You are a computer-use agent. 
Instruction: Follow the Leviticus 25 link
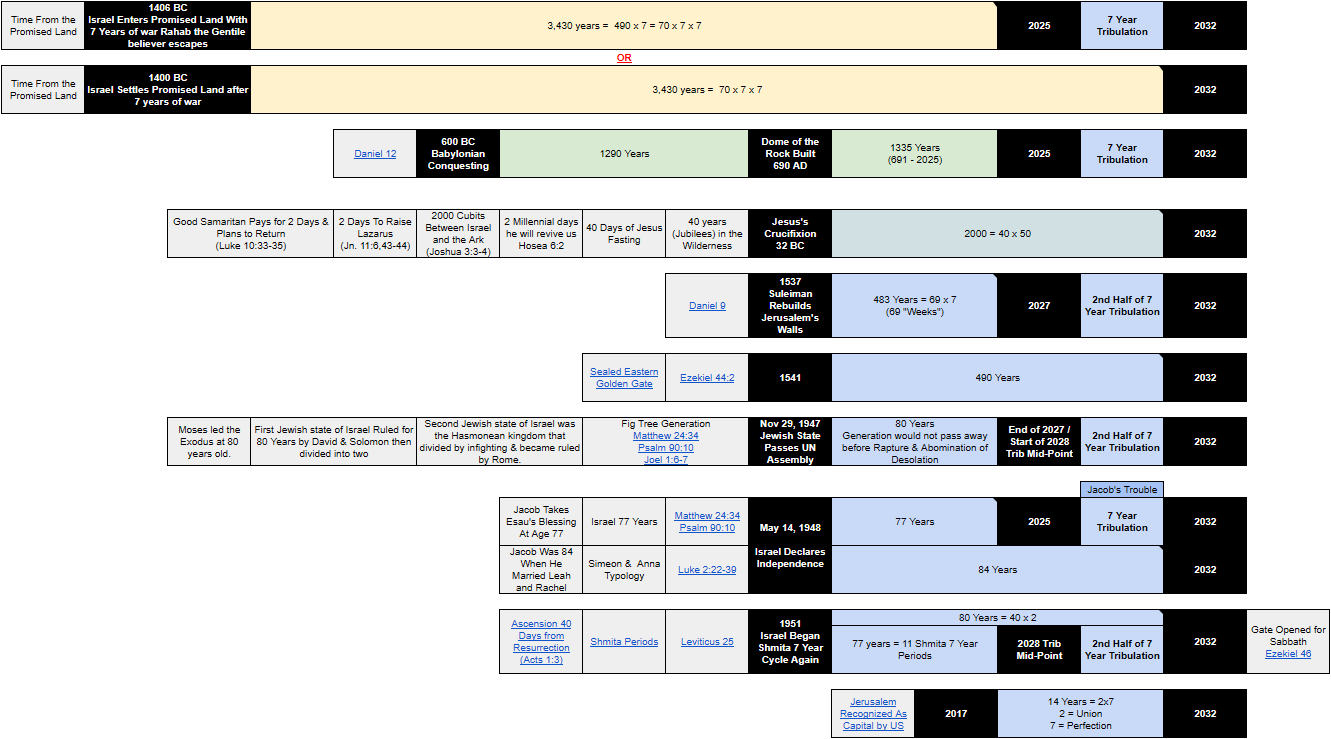(707, 642)
